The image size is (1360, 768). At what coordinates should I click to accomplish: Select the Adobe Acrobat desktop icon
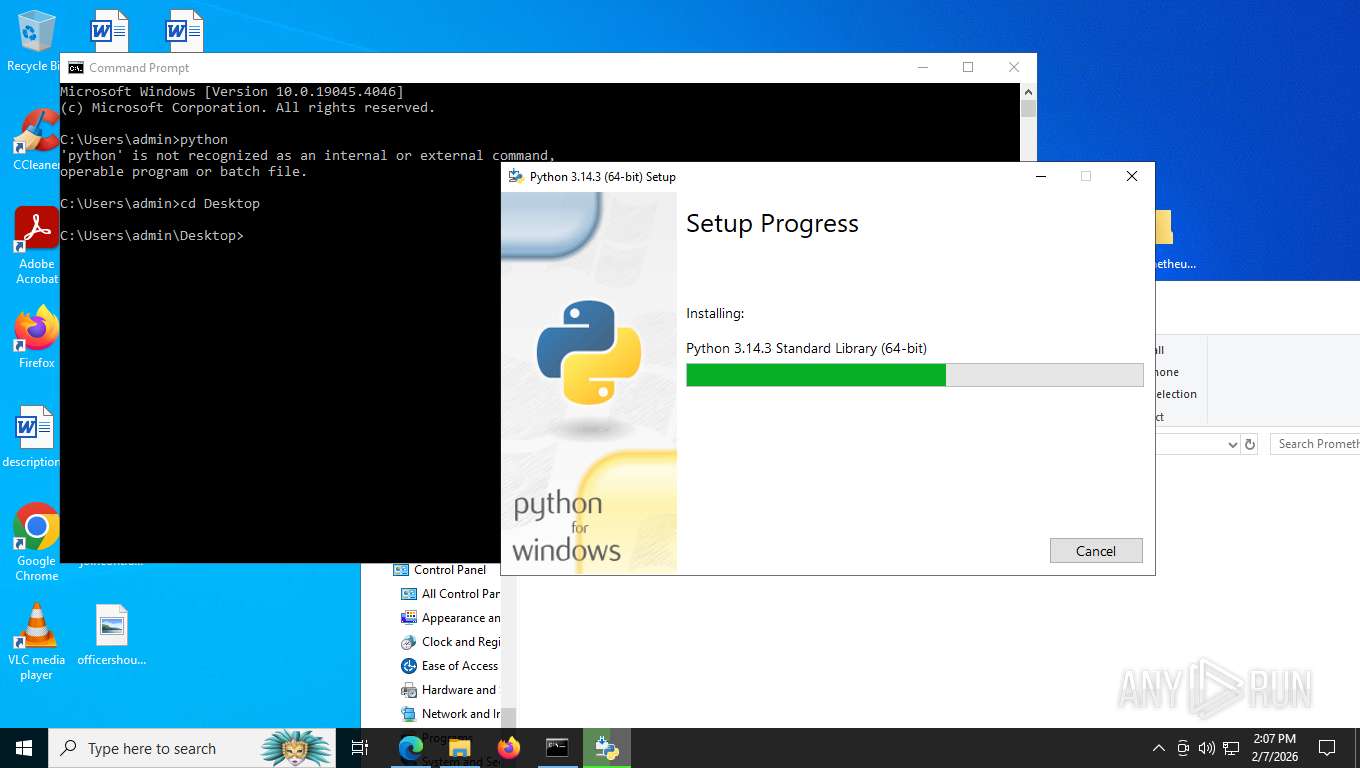[36, 246]
